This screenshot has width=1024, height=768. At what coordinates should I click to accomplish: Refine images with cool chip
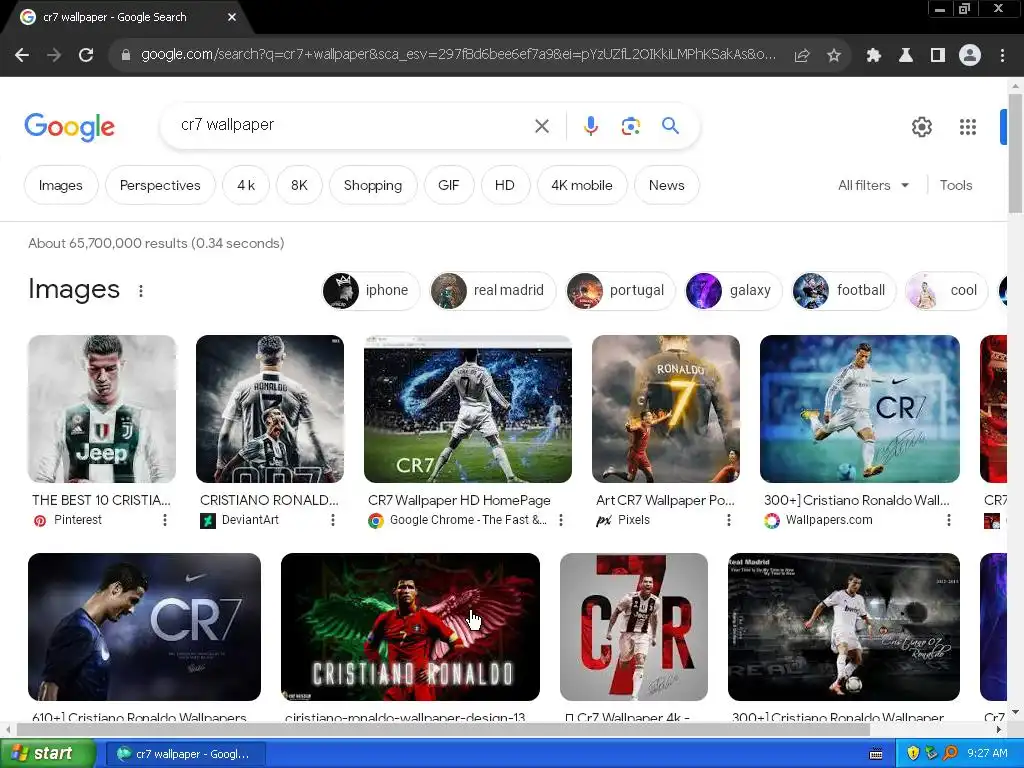(947, 291)
